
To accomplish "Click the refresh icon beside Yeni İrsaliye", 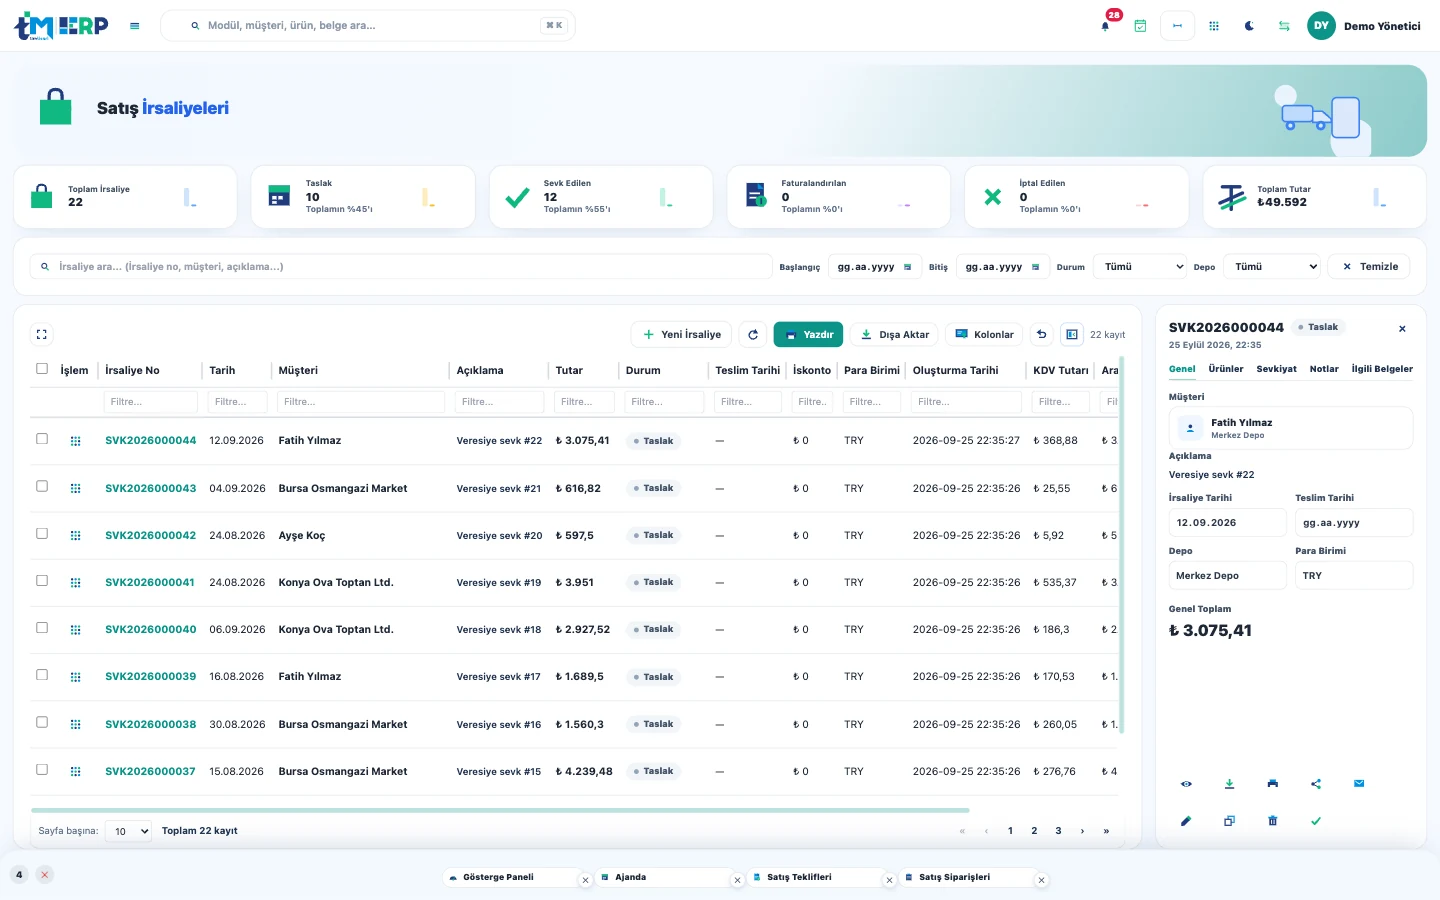I will (753, 335).
